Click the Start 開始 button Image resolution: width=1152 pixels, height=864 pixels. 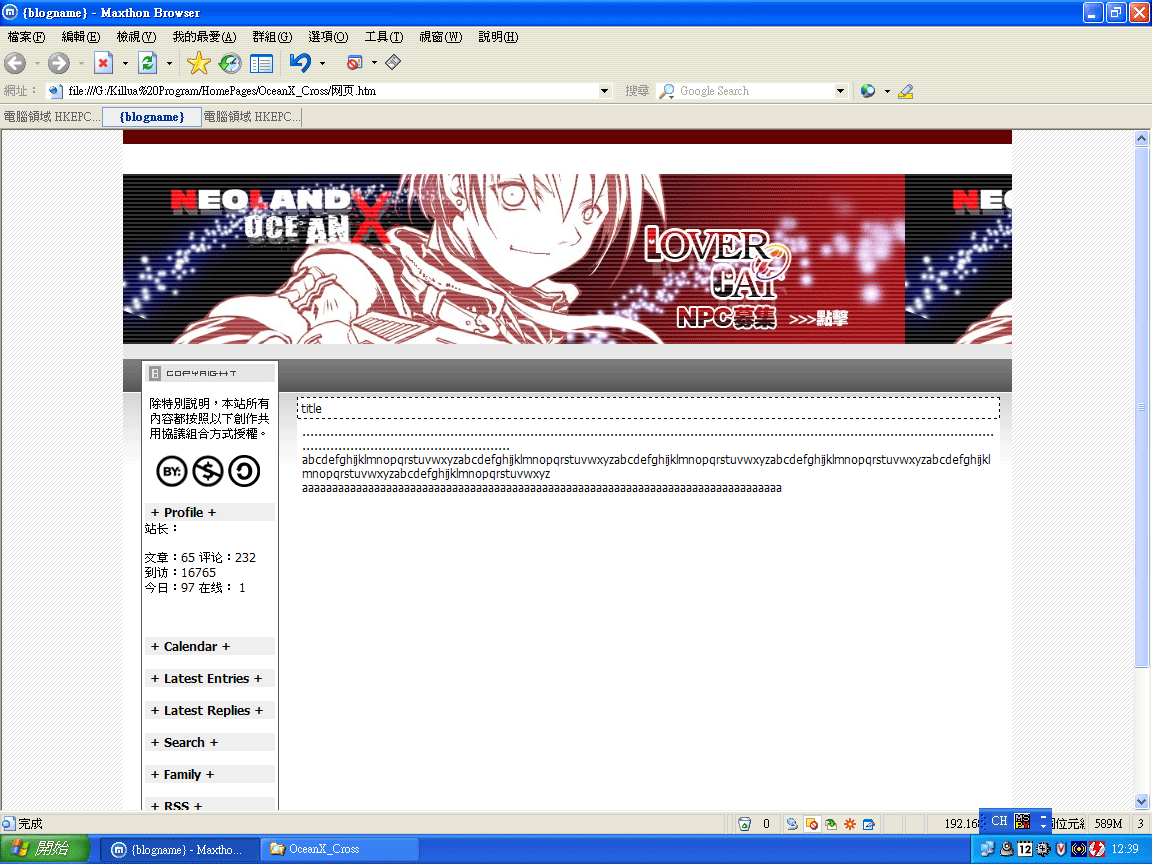click(x=44, y=849)
